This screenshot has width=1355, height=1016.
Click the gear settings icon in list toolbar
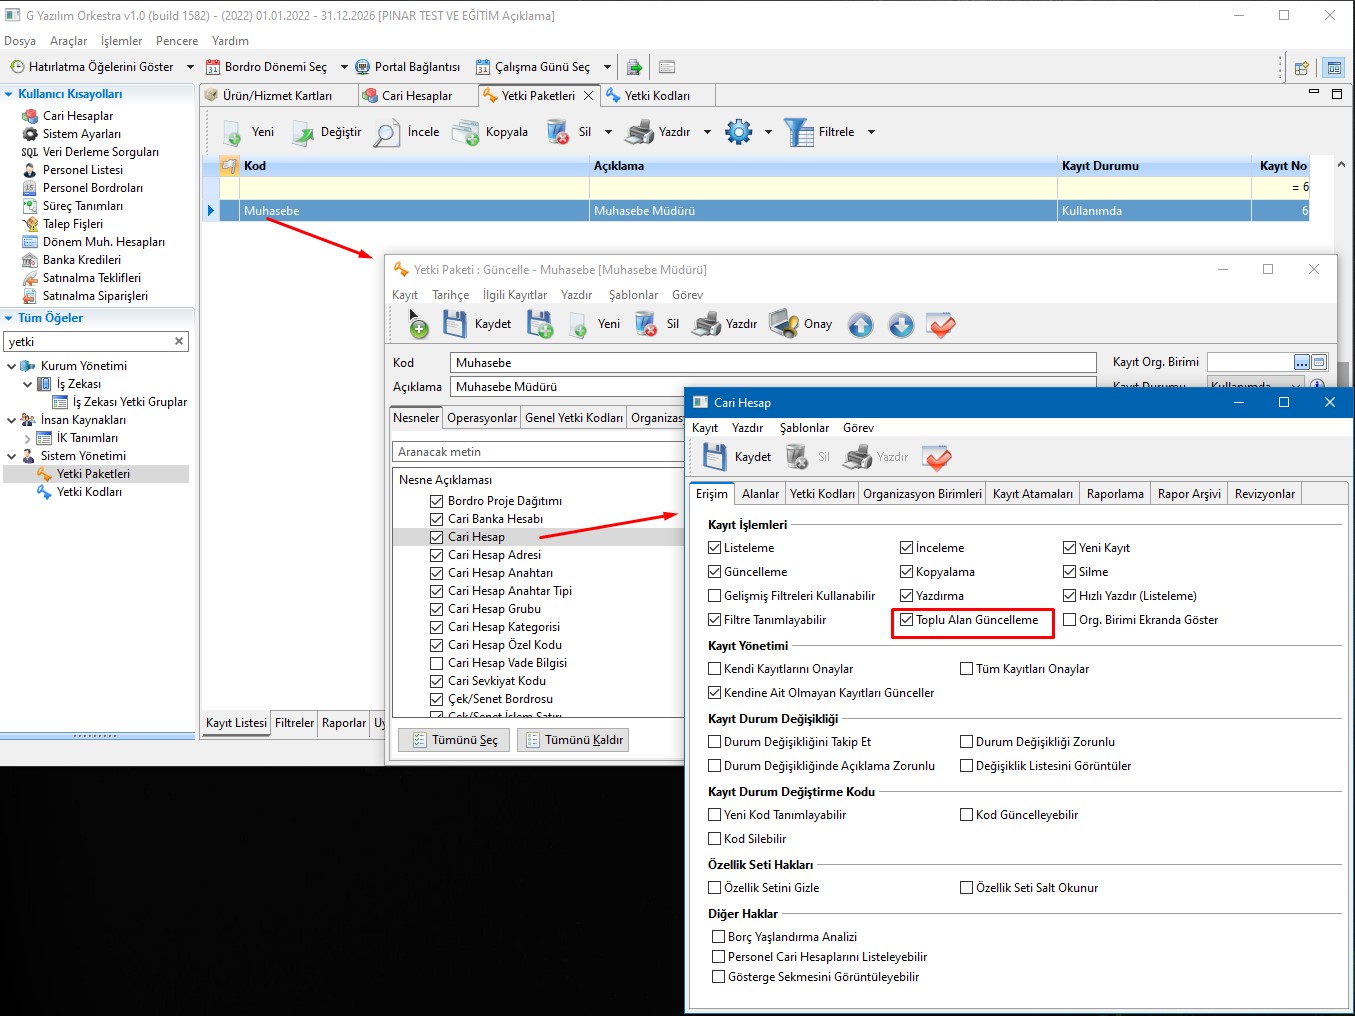point(738,132)
